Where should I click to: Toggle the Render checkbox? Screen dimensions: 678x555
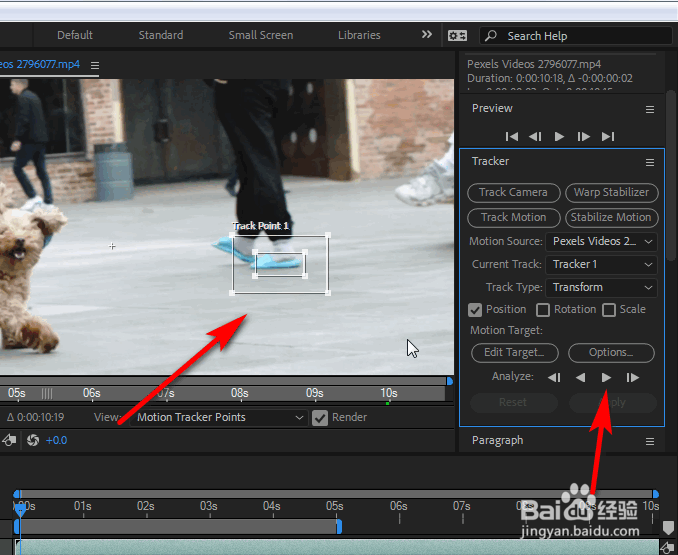[x=320, y=418]
